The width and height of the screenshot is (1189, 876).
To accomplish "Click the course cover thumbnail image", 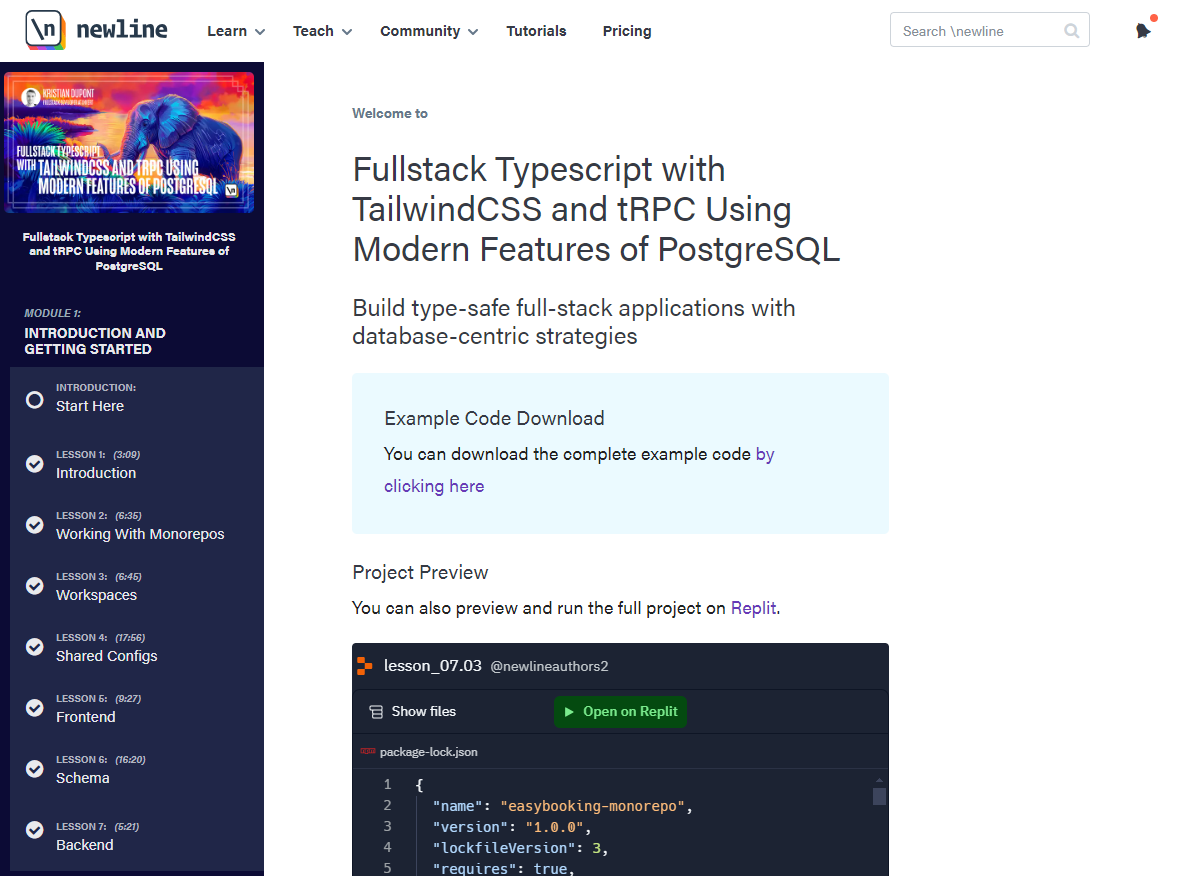I will click(129, 143).
